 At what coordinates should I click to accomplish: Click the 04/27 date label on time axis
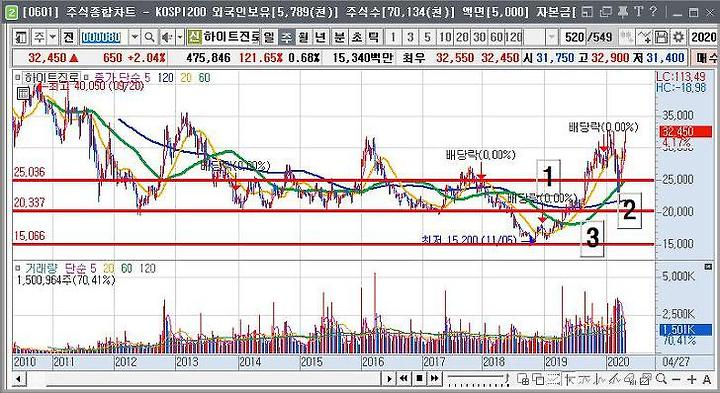click(x=676, y=362)
